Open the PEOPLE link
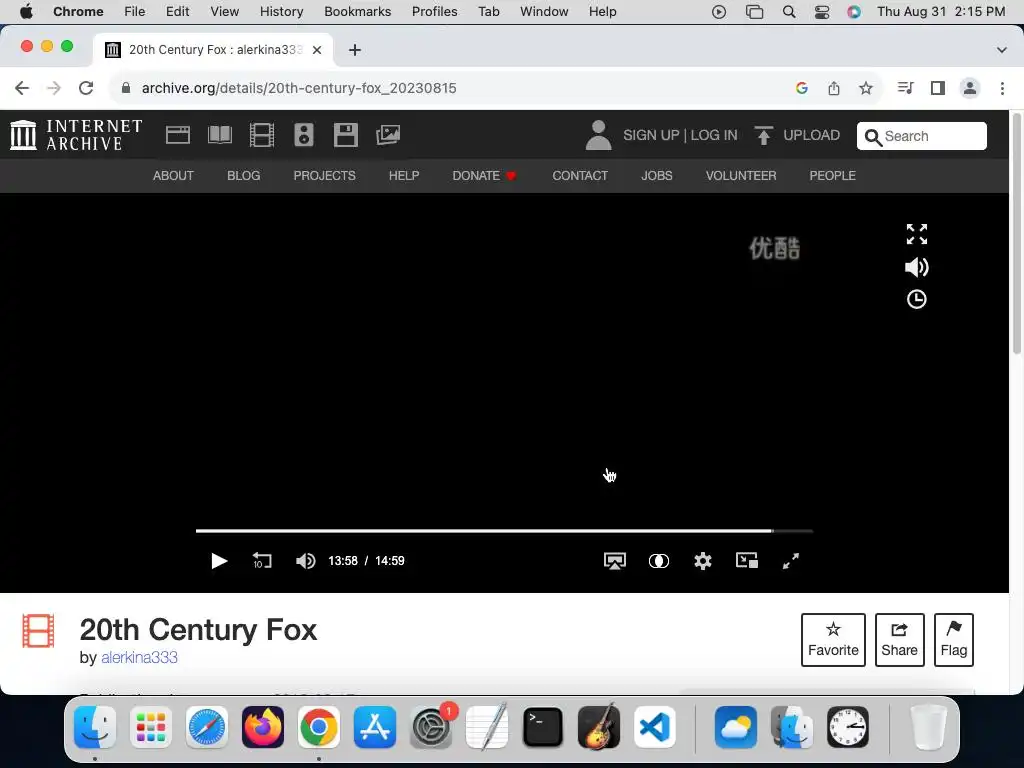 [832, 176]
